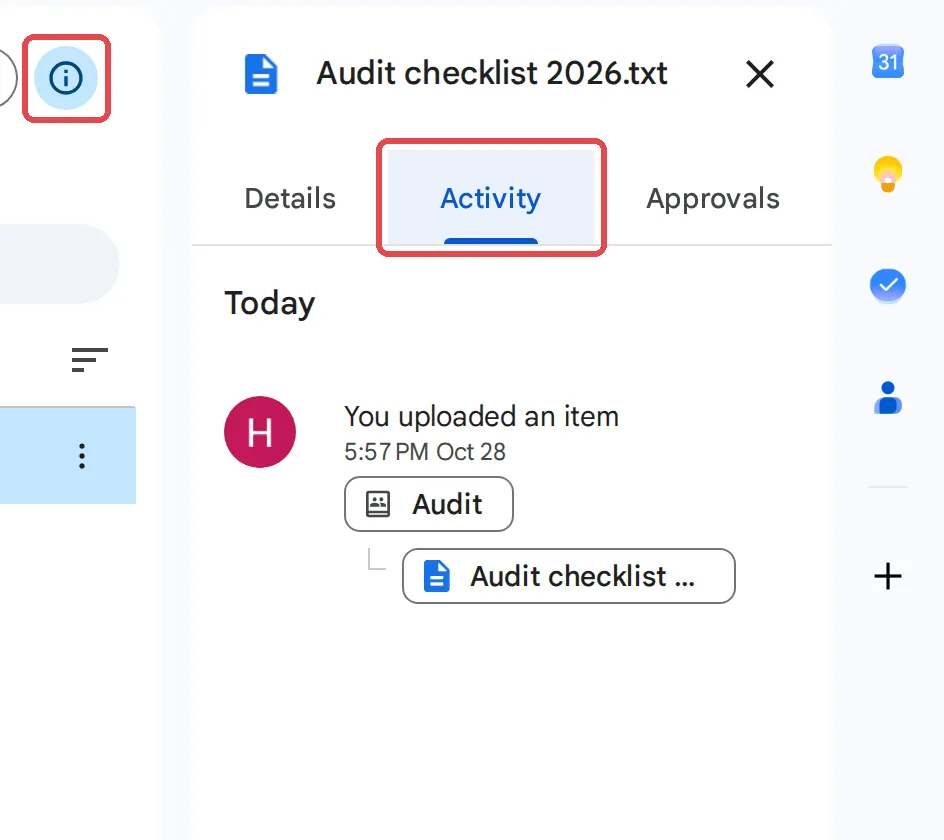
Task: Click the blue document icon in header
Action: (x=261, y=74)
